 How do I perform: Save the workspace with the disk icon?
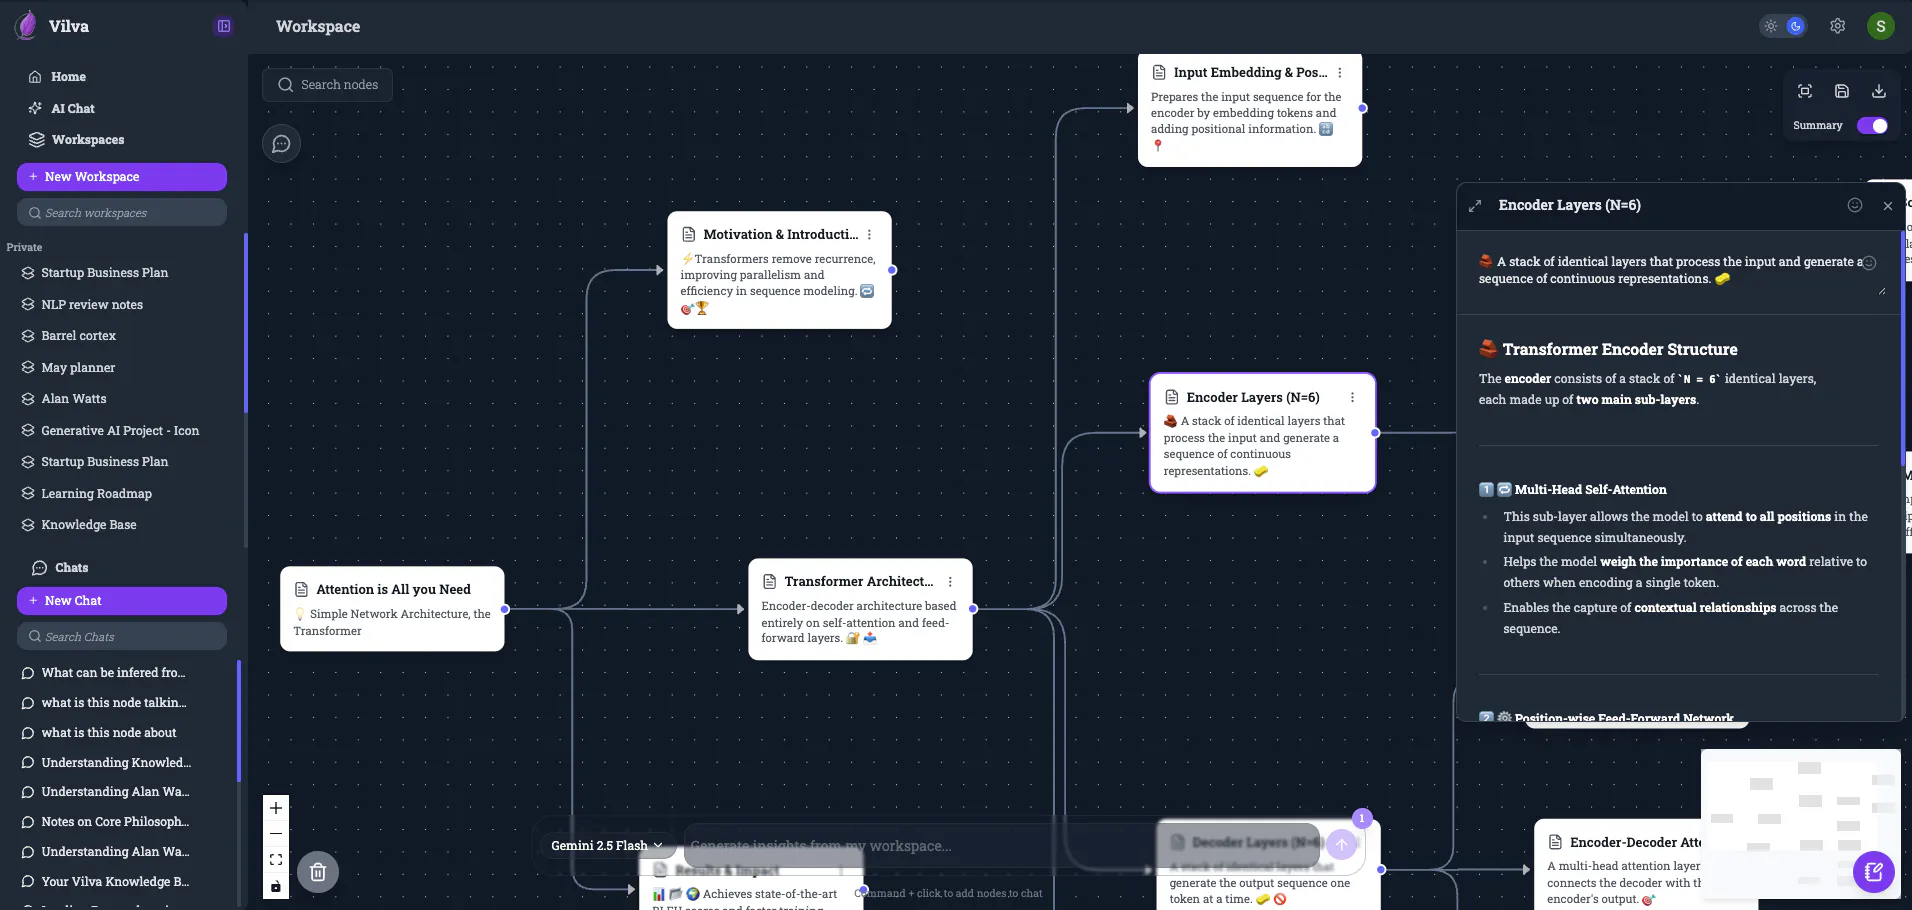pyautogui.click(x=1842, y=91)
